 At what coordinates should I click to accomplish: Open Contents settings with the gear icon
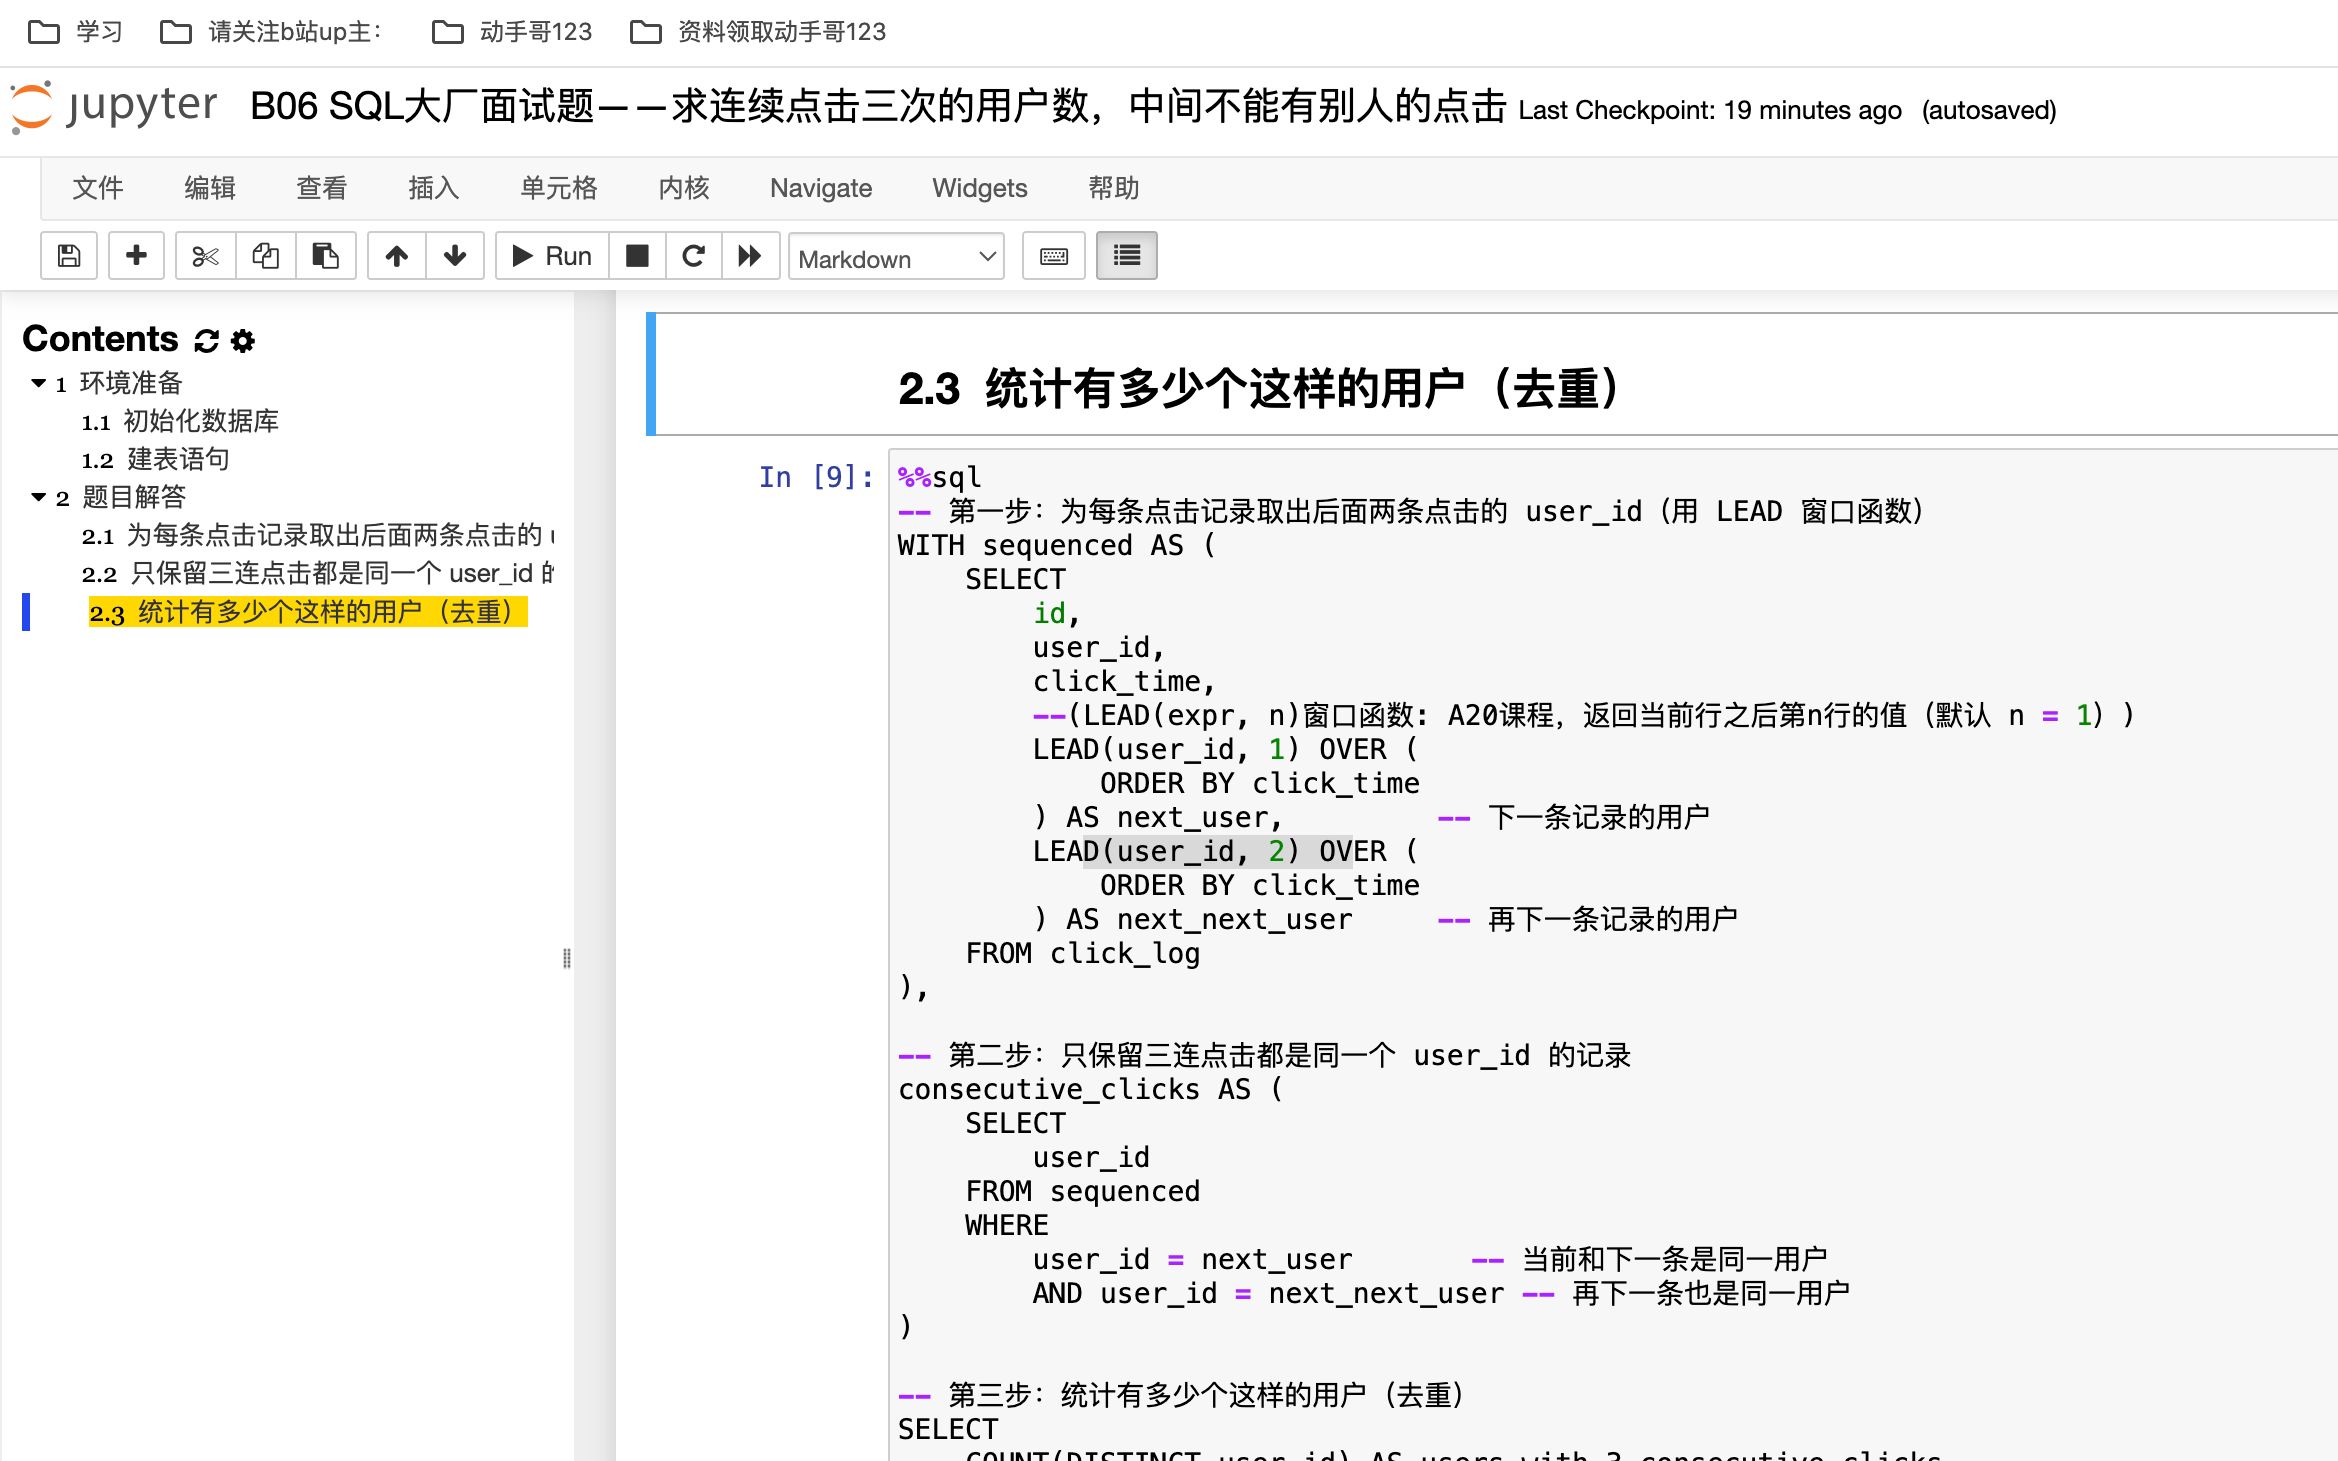(241, 341)
